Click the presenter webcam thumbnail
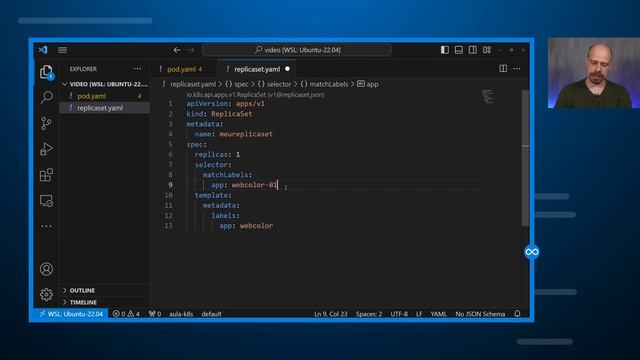This screenshot has height=360, width=640. pyautogui.click(x=593, y=73)
